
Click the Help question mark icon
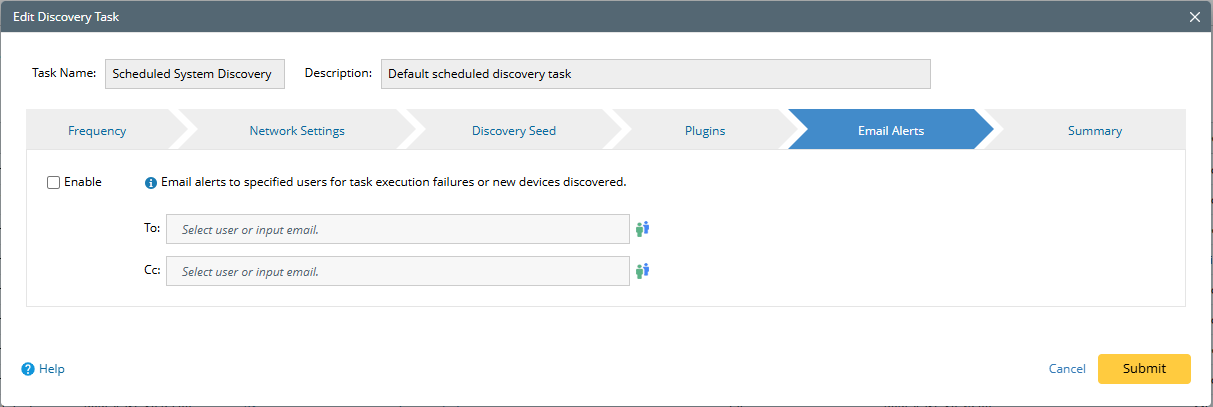(28, 369)
